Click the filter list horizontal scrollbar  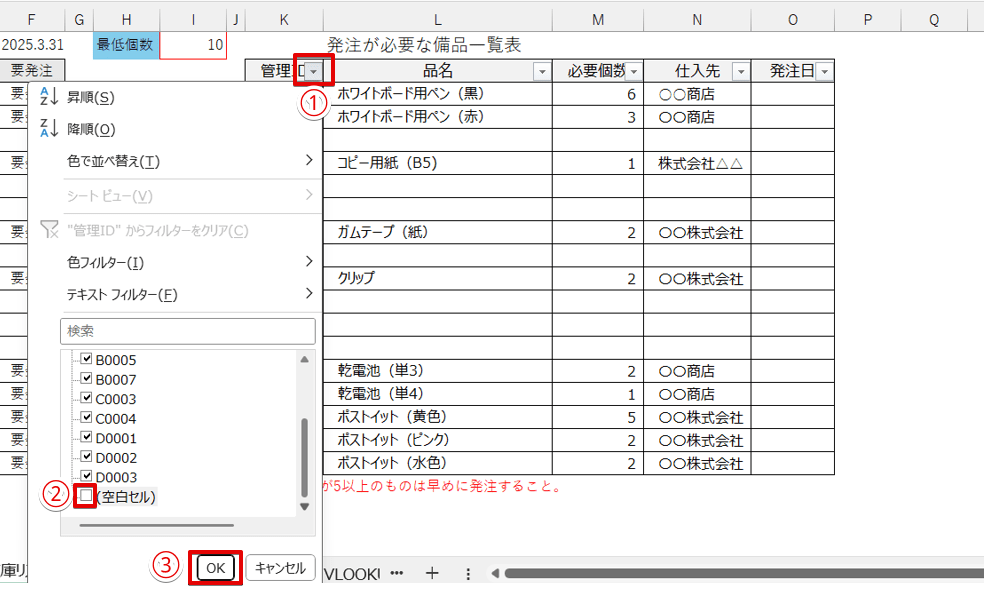point(157,525)
